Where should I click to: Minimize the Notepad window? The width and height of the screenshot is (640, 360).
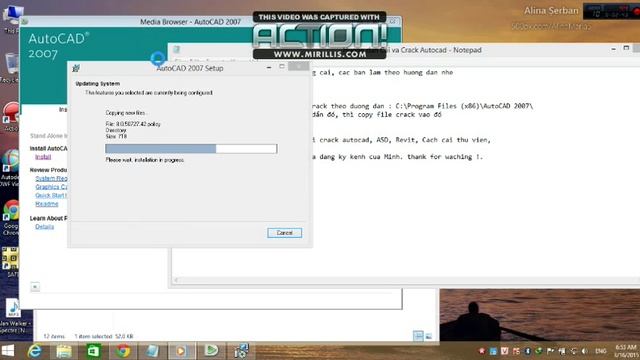[613, 49]
